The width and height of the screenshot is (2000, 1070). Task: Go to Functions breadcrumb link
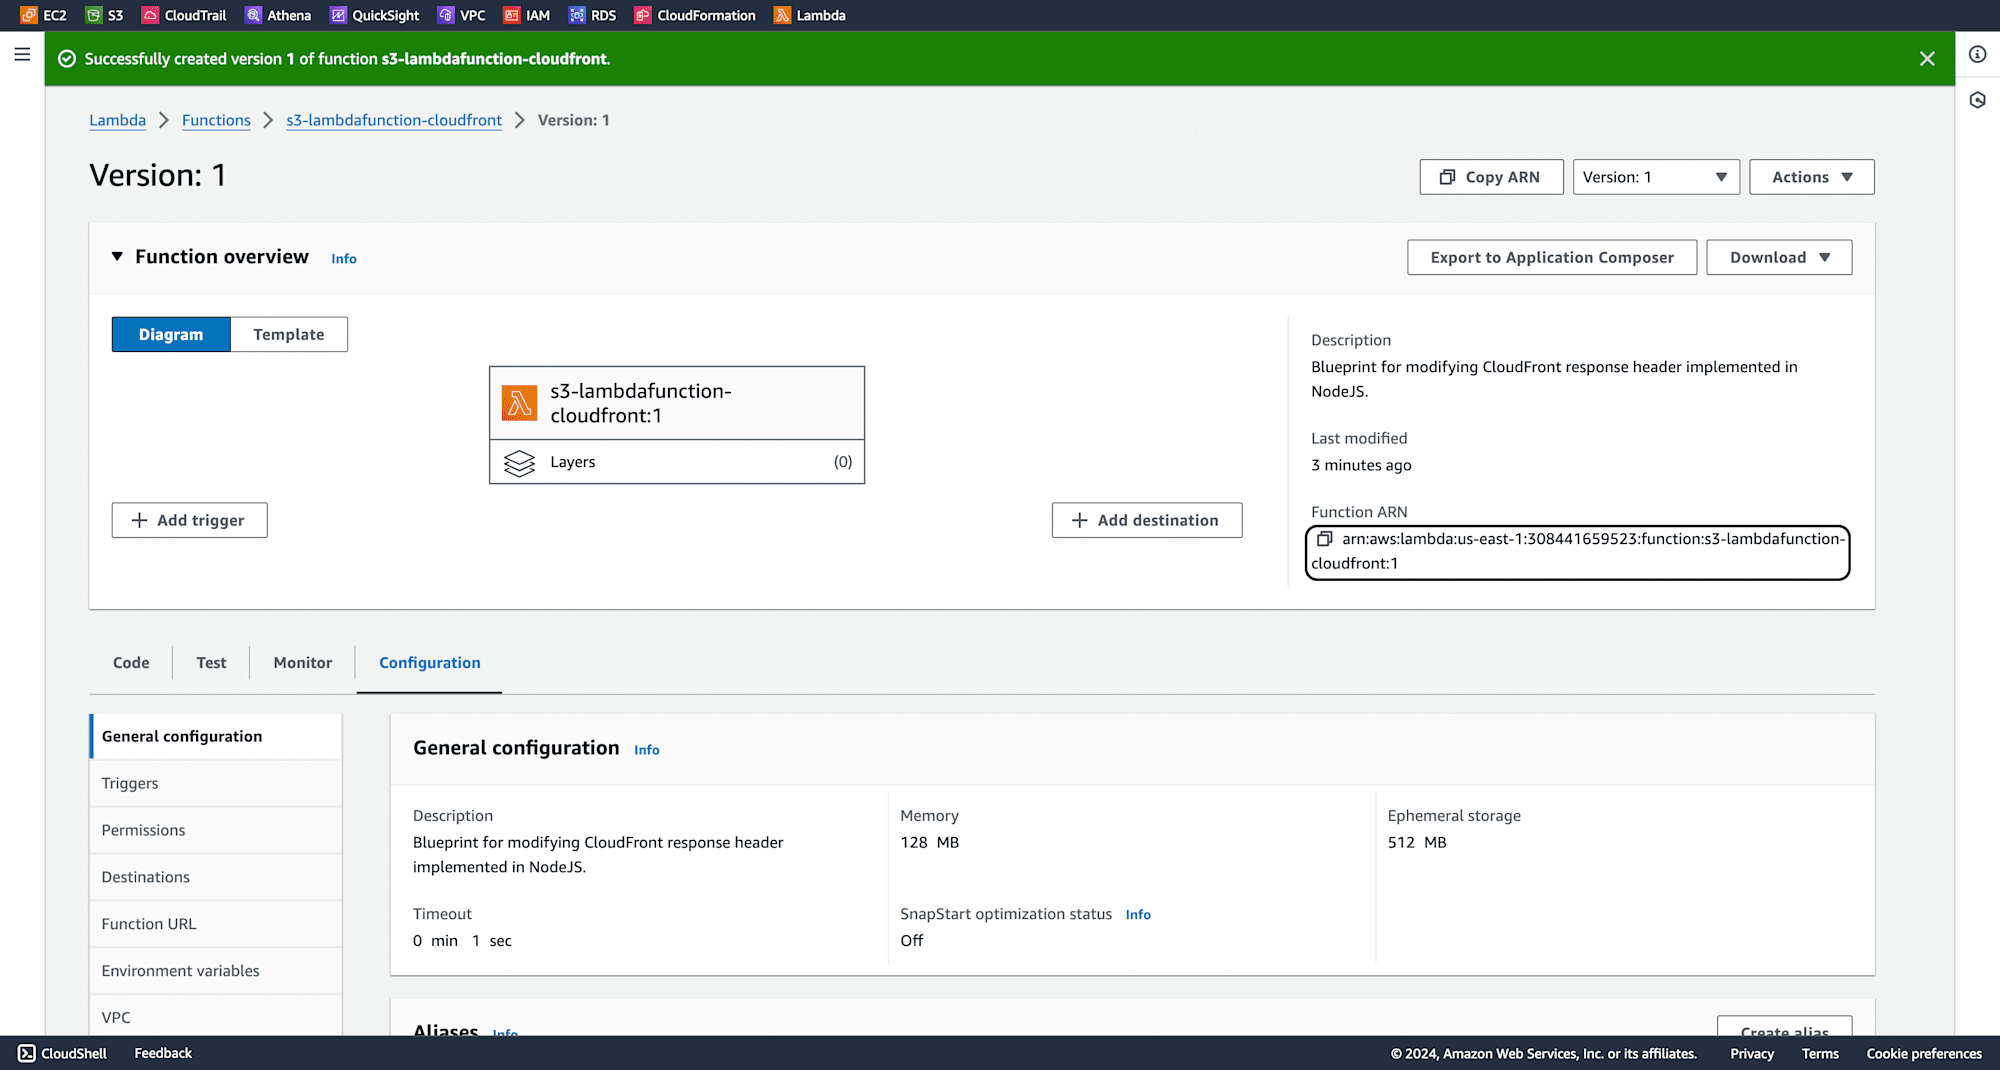click(x=216, y=120)
